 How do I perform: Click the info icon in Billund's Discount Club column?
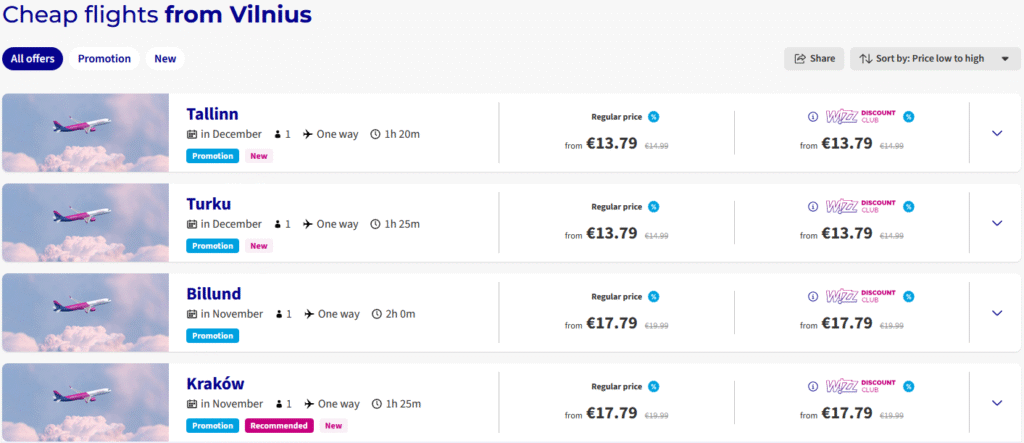coord(812,297)
